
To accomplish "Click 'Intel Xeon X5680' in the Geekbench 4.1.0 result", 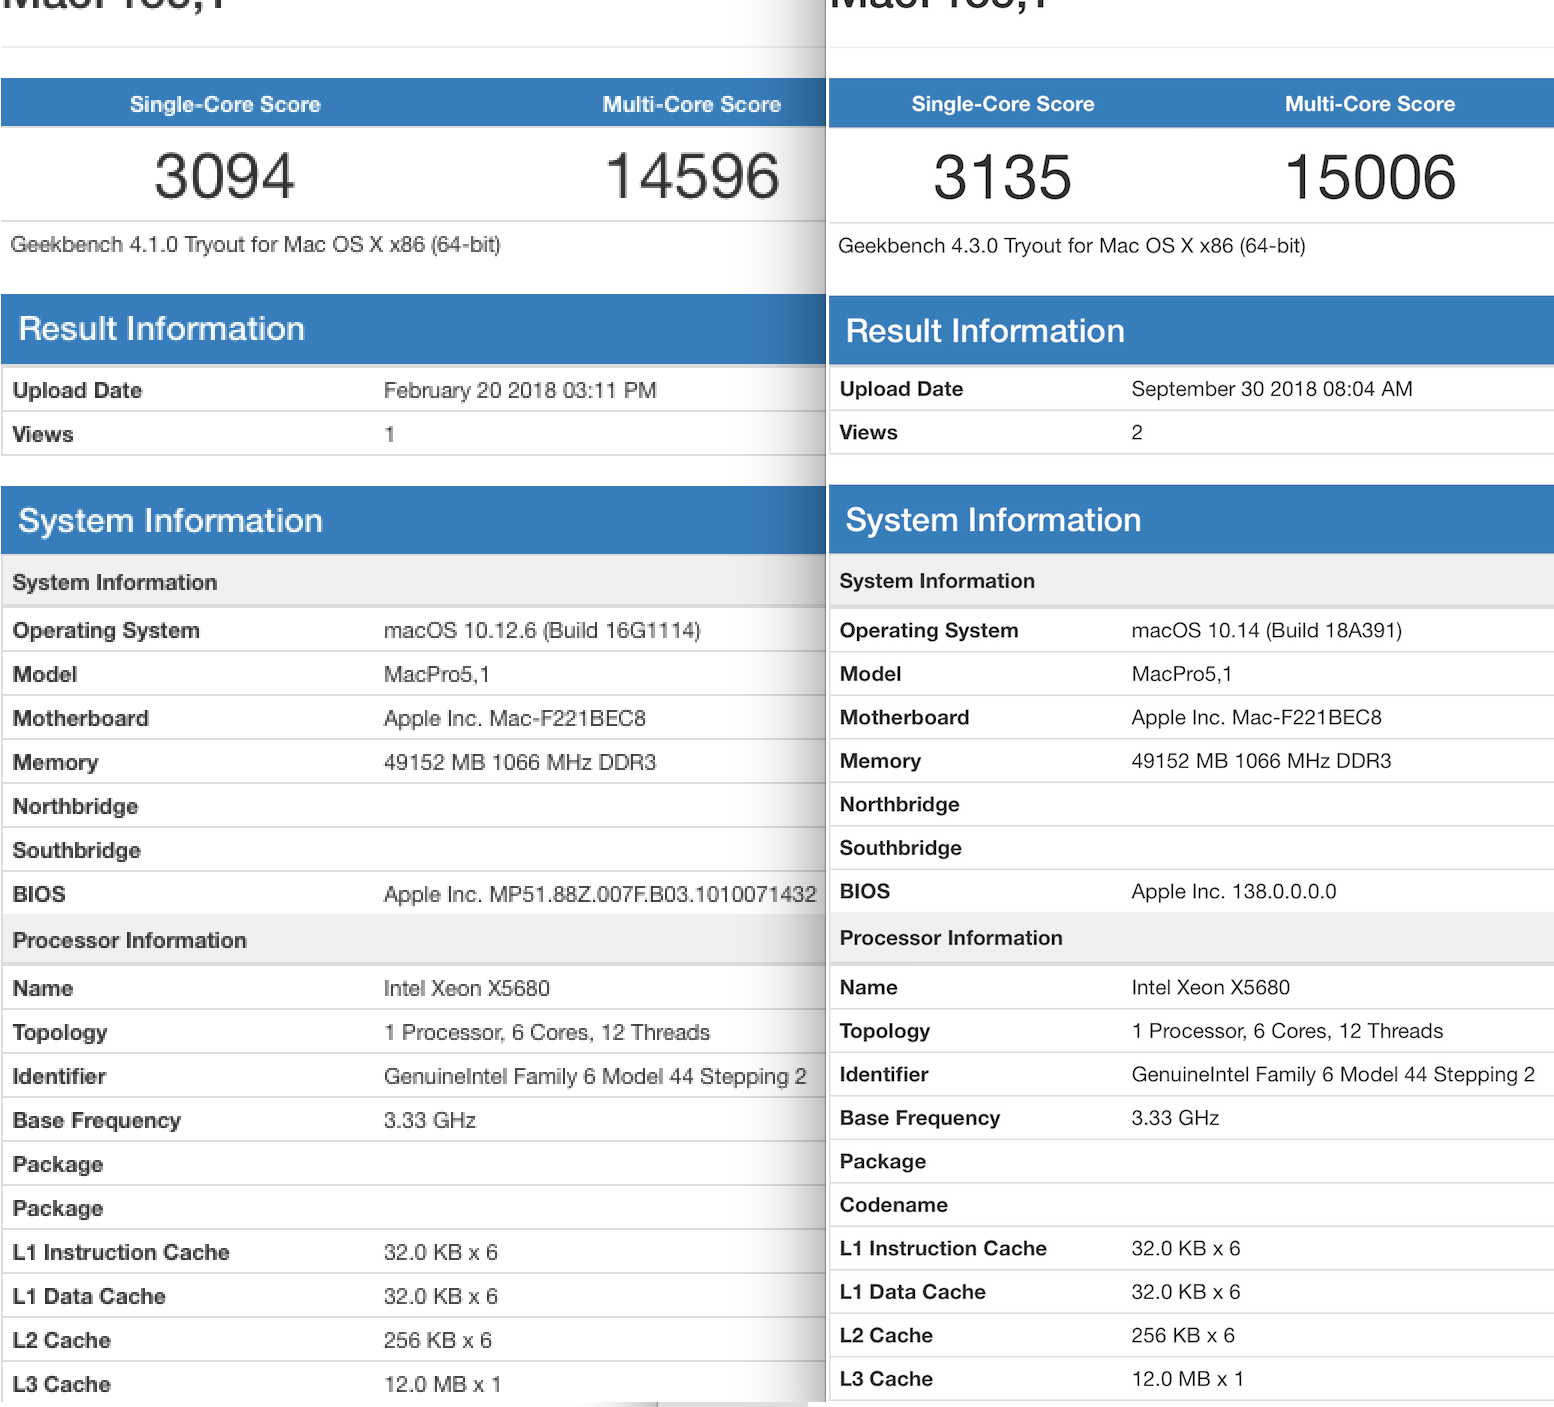I will (x=467, y=989).
